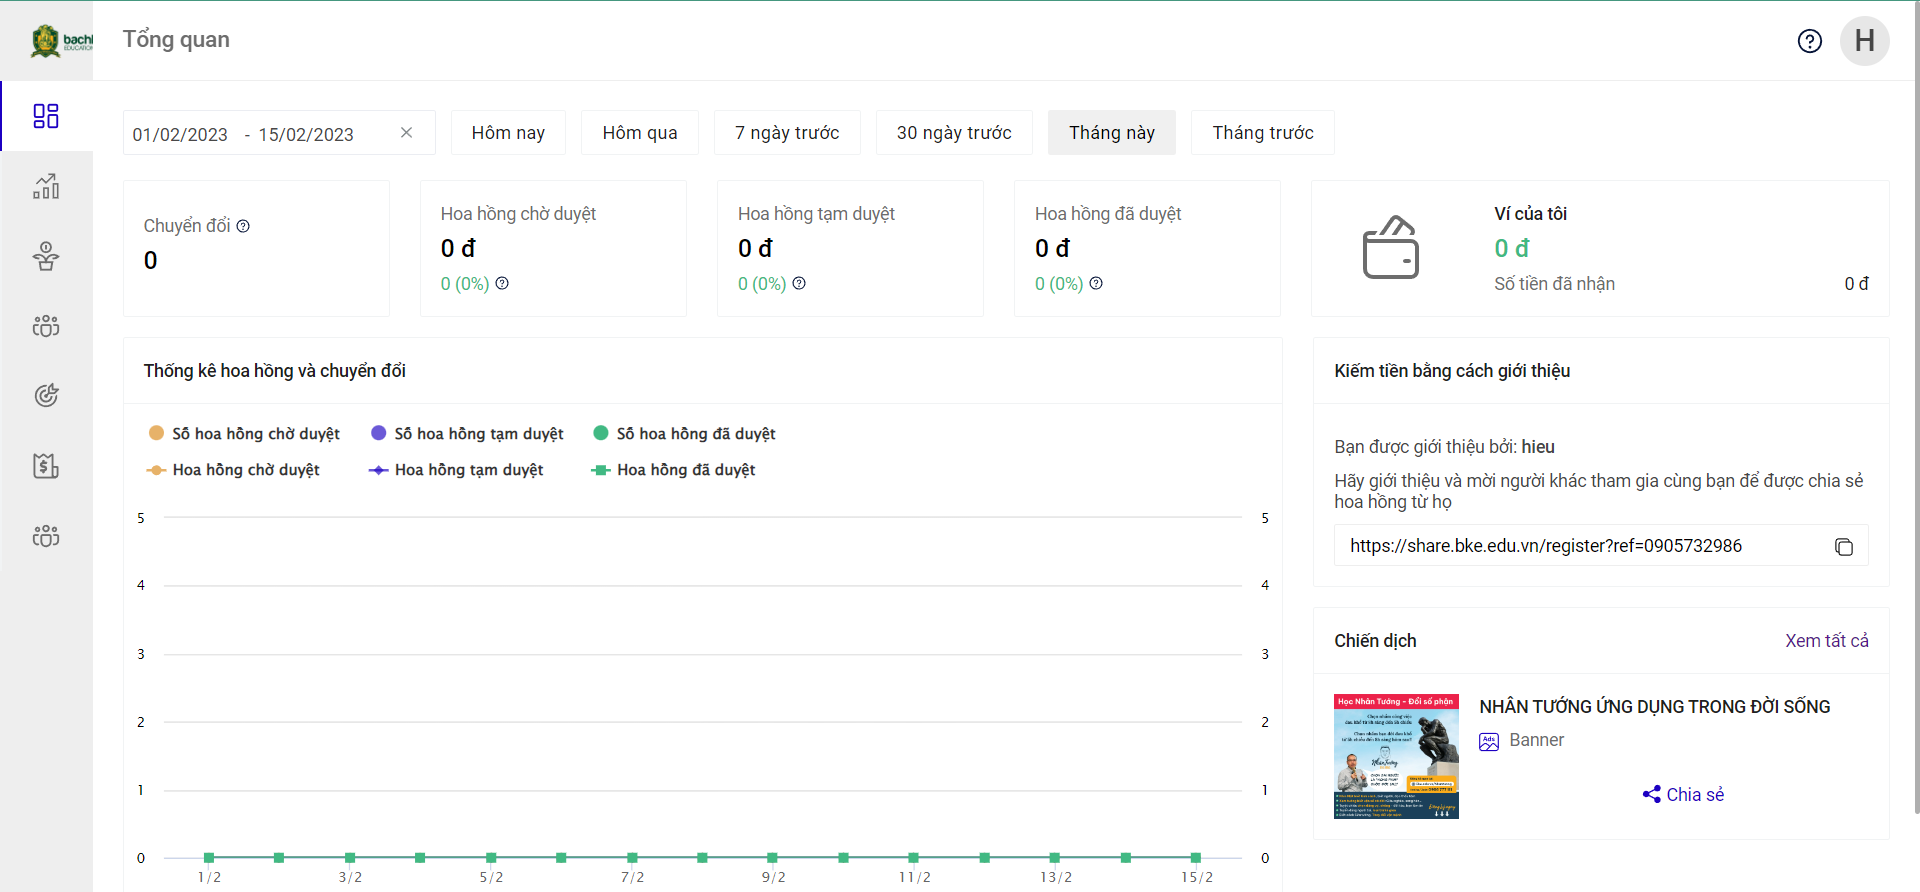Toggle the Số hoa hồng tạm duyệt legend
The image size is (1920, 892).
[x=467, y=434]
